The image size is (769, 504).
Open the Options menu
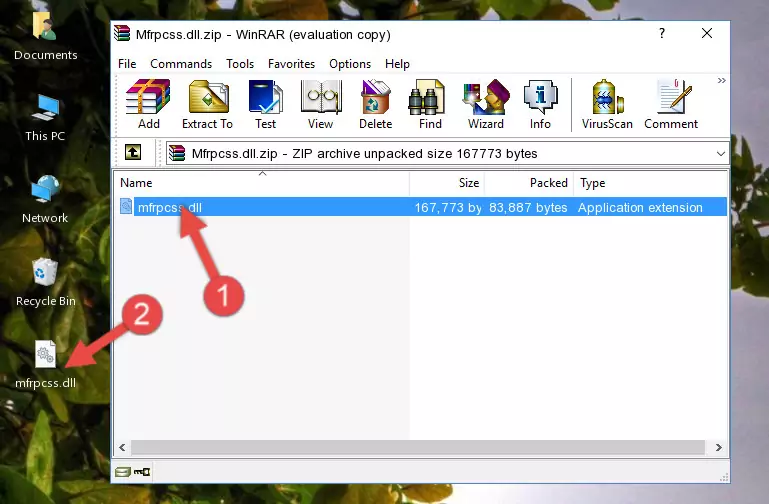point(350,64)
